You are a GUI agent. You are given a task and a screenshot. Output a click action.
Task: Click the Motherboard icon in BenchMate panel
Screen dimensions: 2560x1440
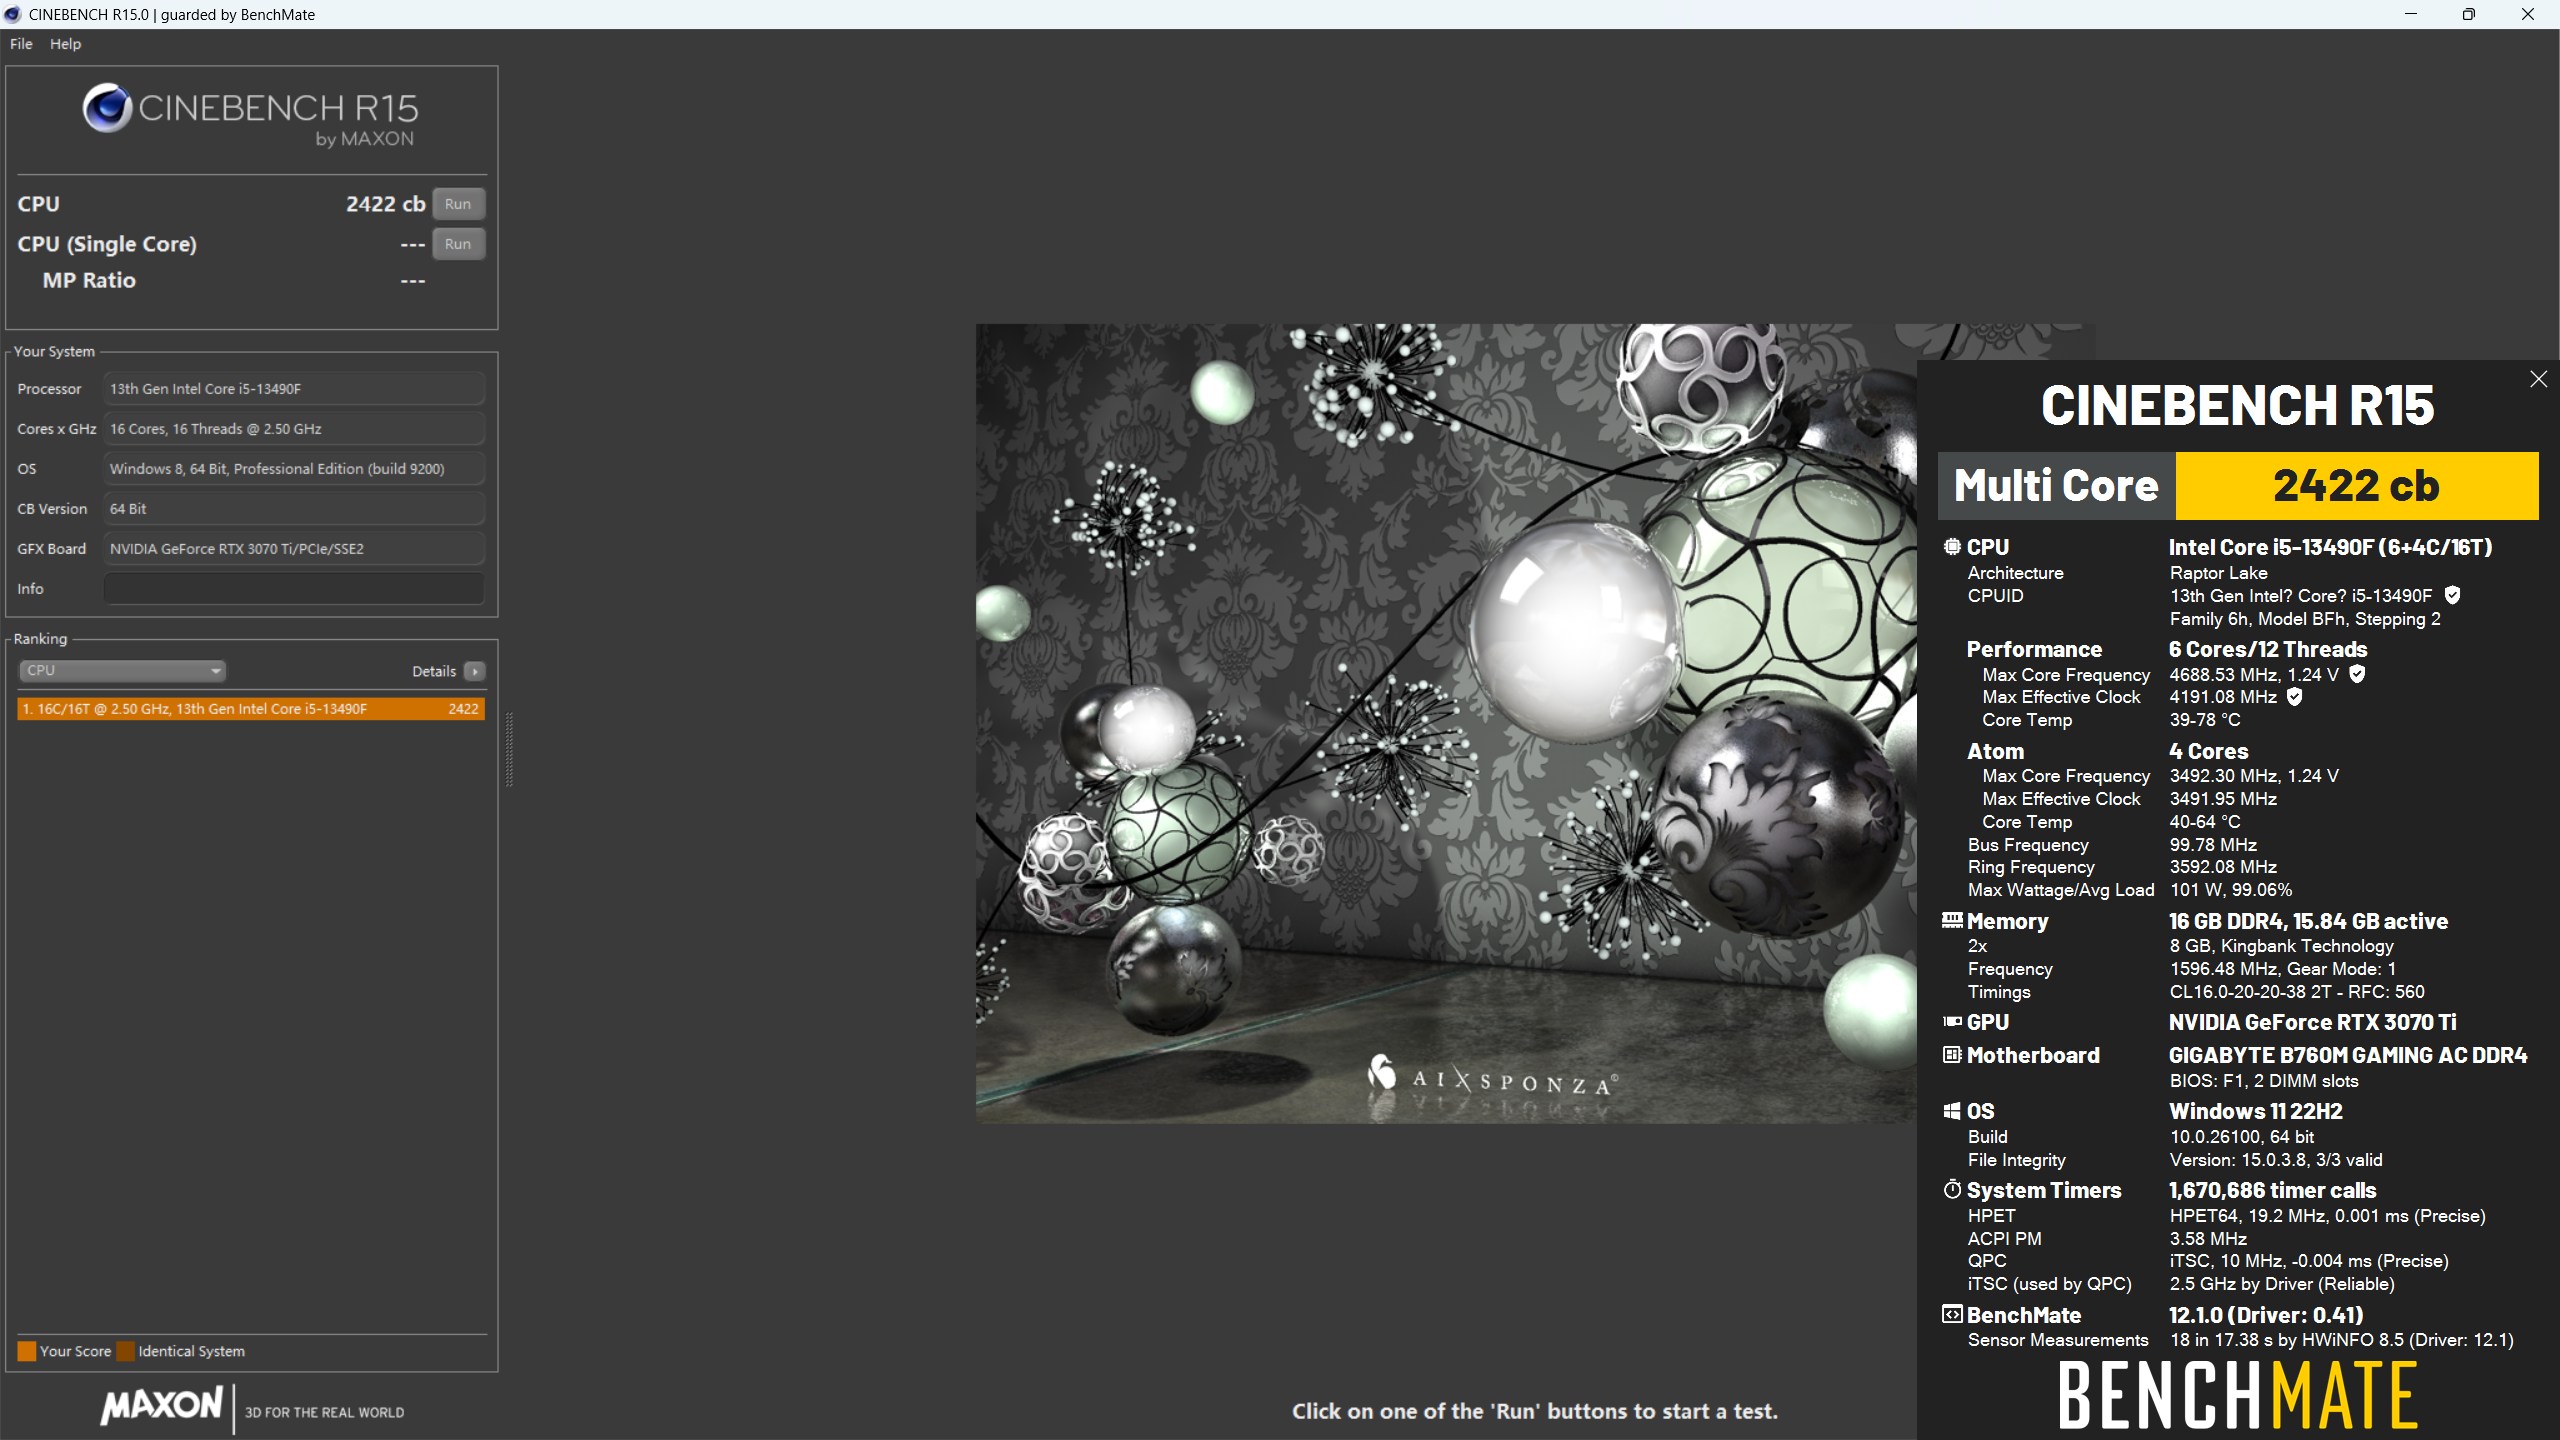[1952, 1054]
